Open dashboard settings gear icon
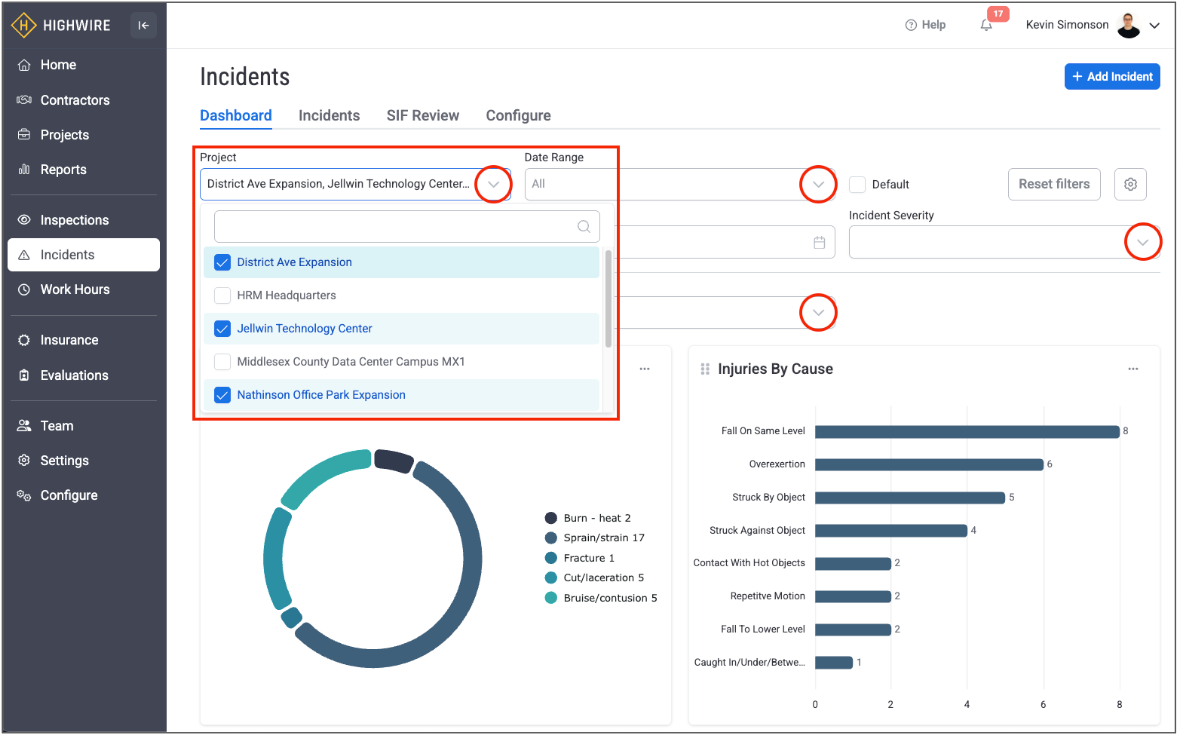1178x736 pixels. click(1130, 184)
